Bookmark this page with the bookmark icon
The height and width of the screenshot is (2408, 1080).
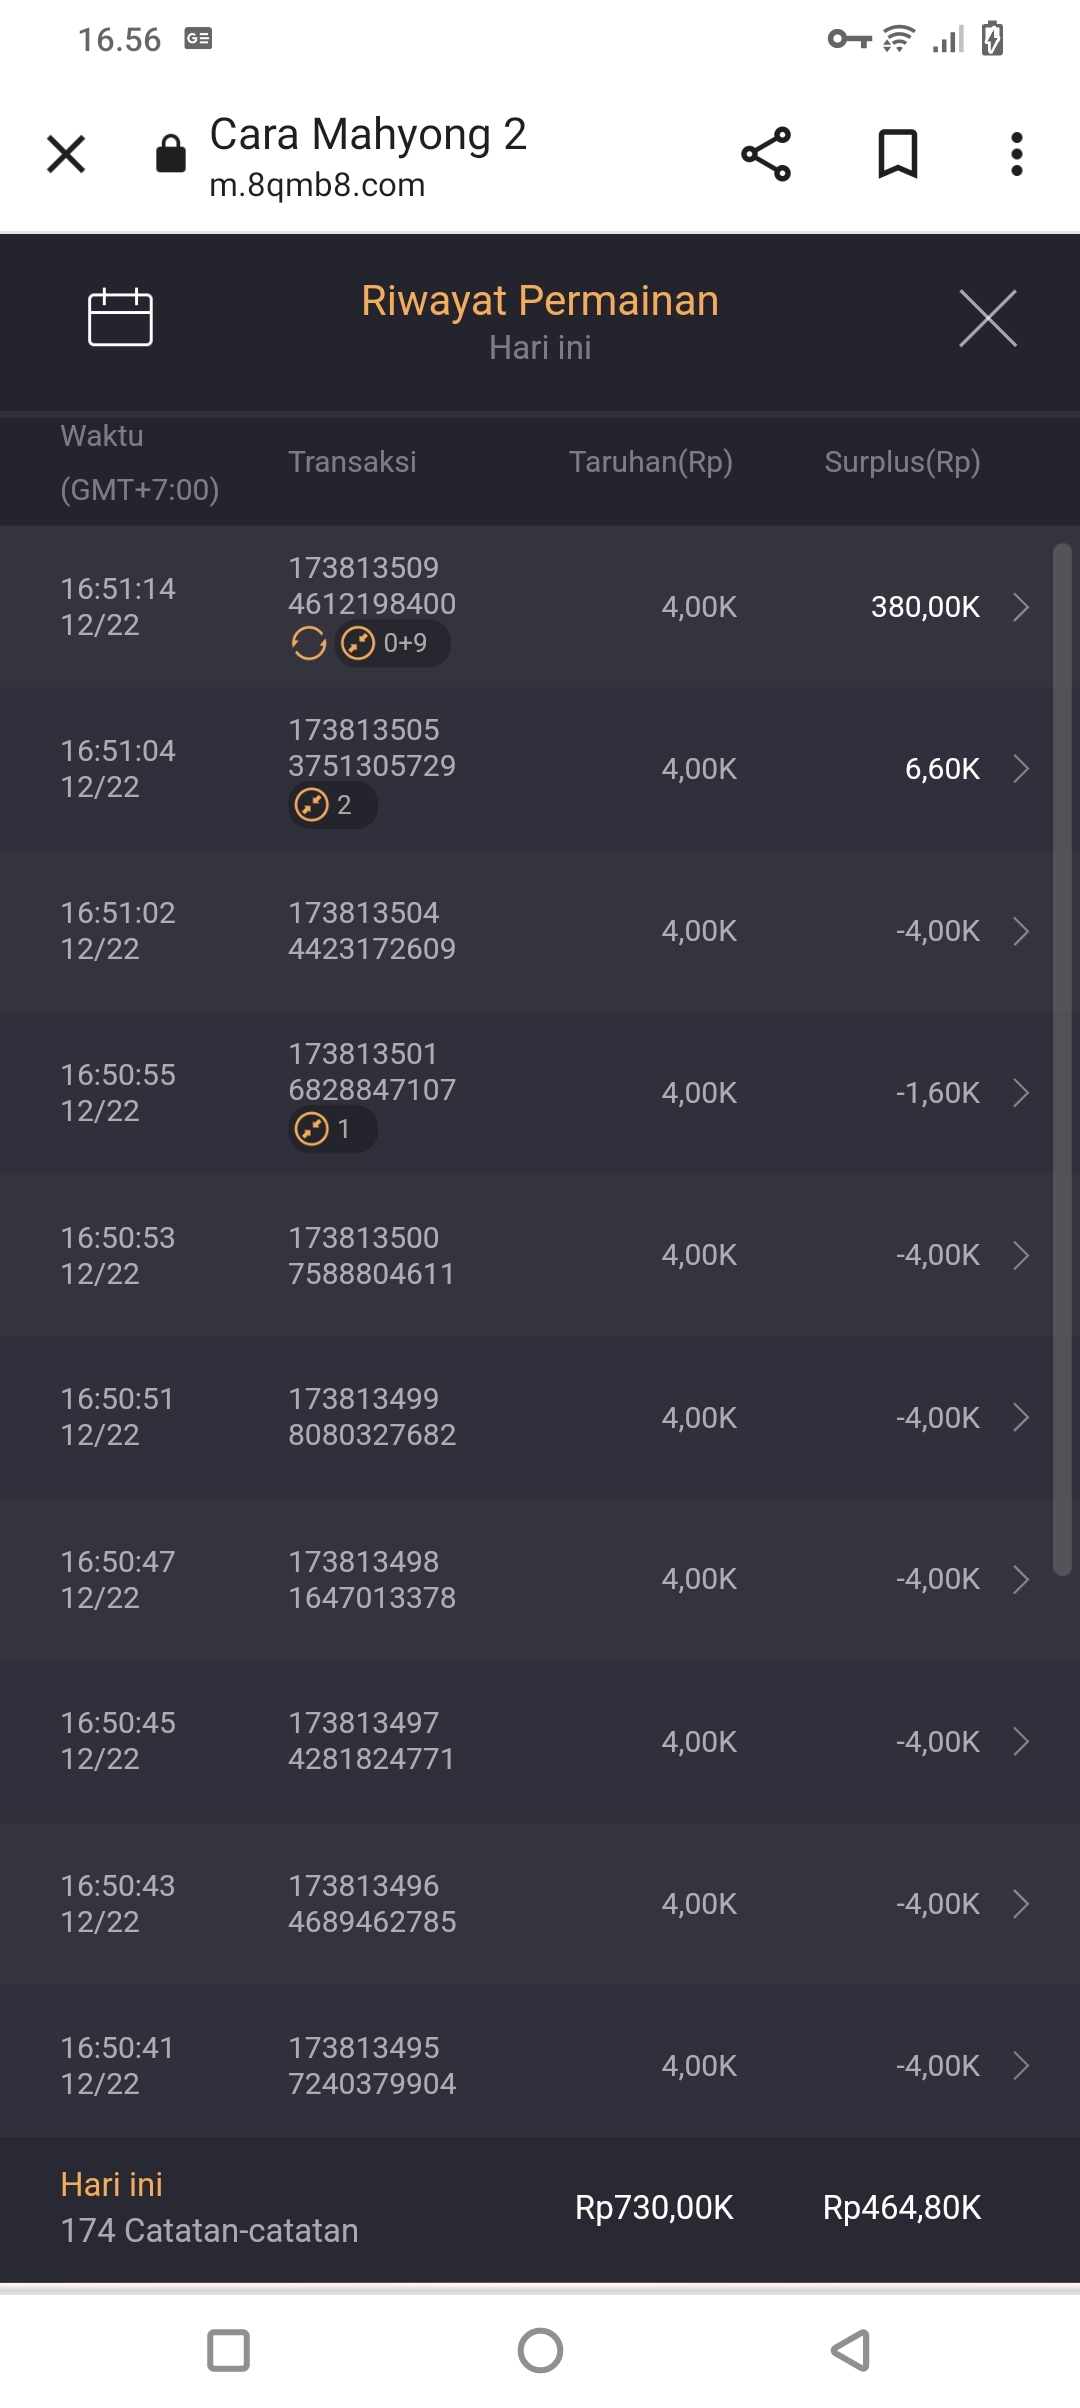(x=897, y=155)
